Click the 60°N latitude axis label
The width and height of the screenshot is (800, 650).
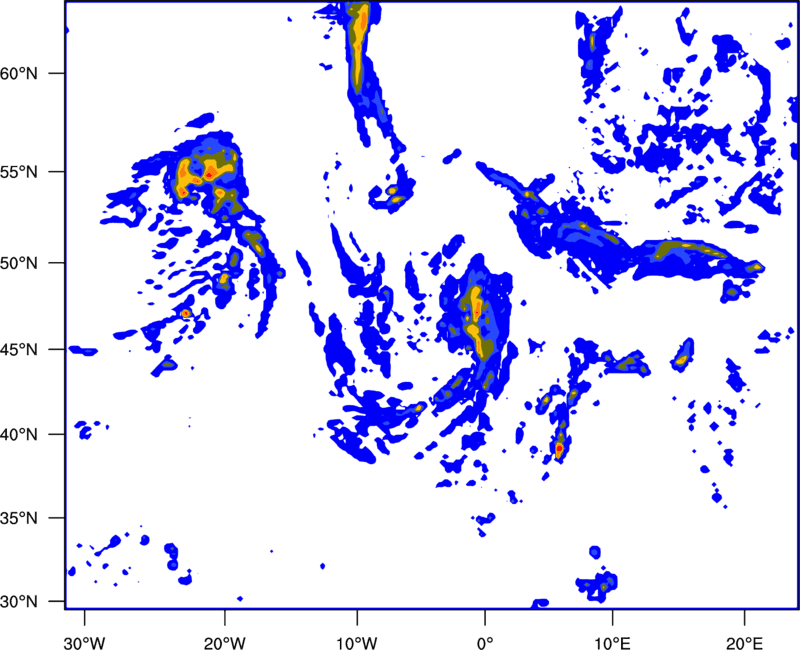(19, 74)
